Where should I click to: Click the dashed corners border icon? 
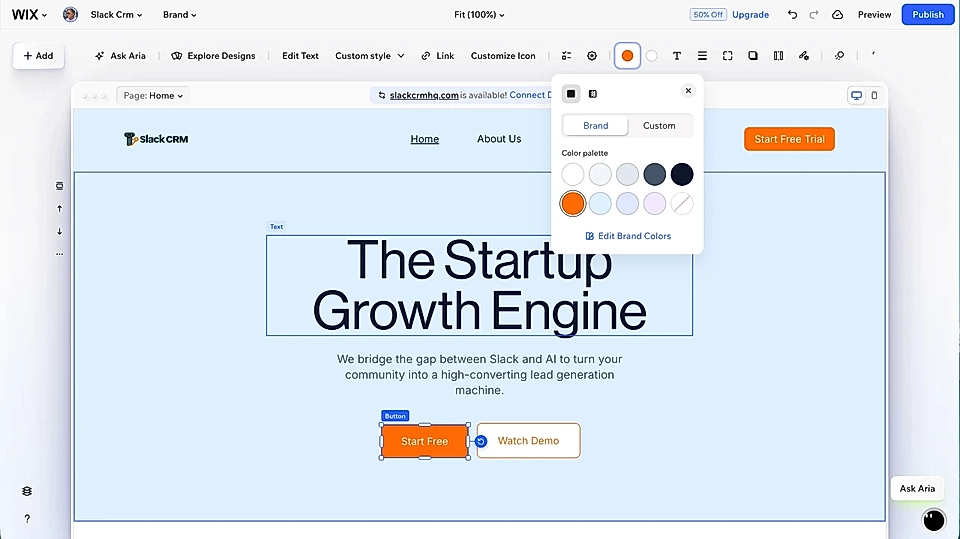pos(727,56)
